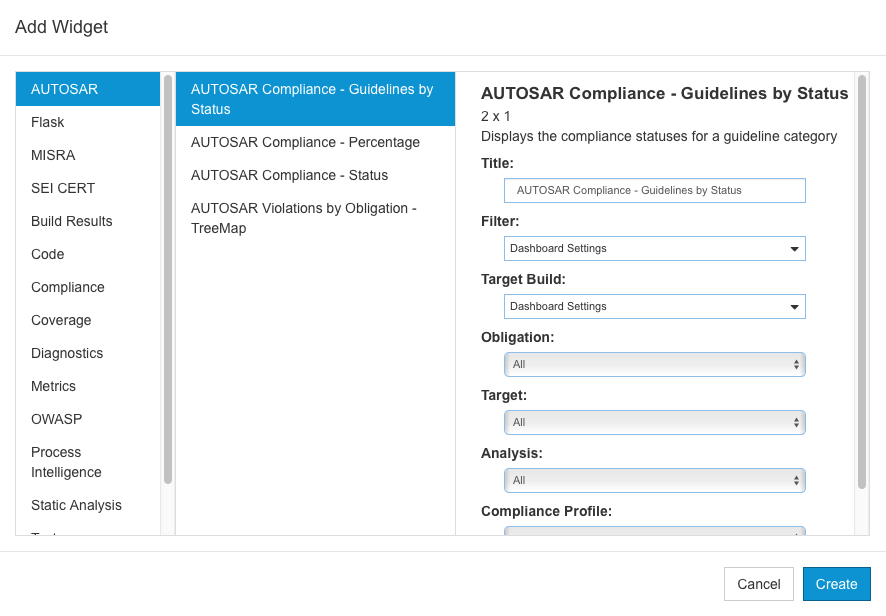Open the Obligation dropdown

point(654,365)
